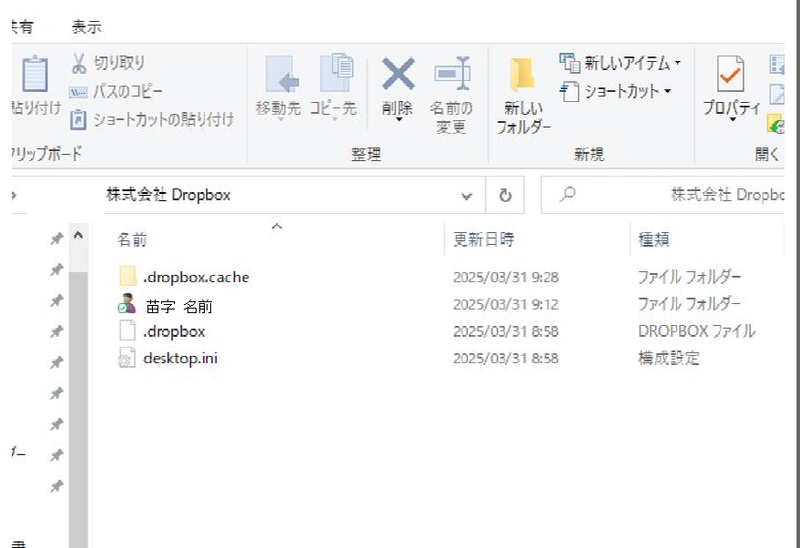Expand the プロパティ dropdown arrow
Screen dimensions: 800x548
coord(732,119)
